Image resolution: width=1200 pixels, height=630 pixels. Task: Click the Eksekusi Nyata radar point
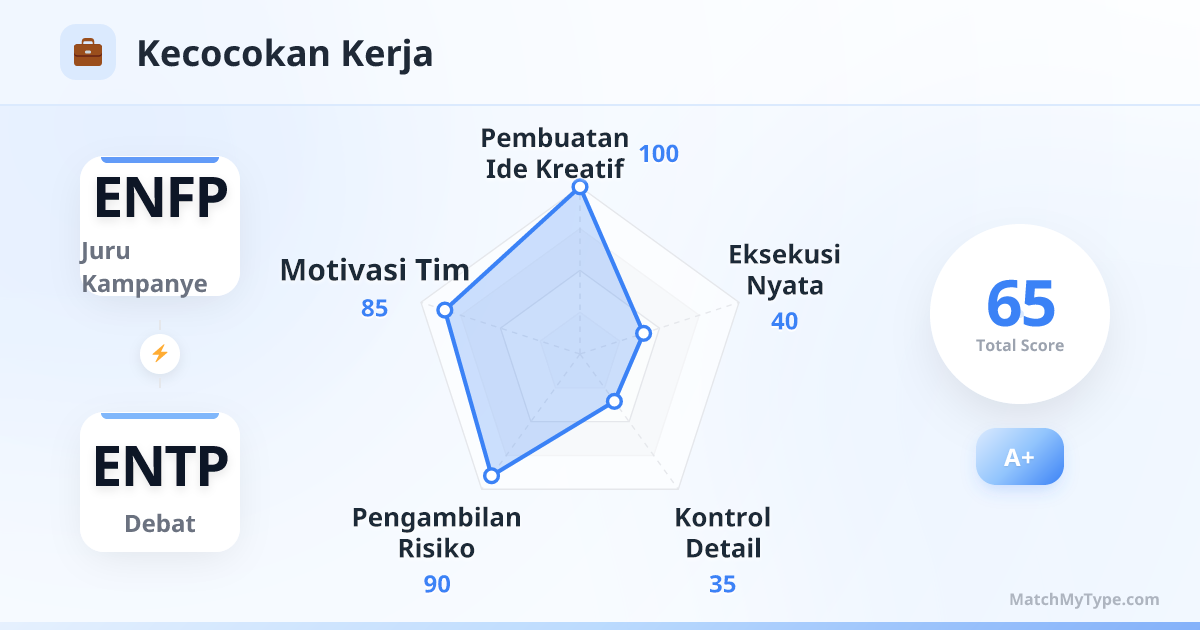[x=644, y=333]
